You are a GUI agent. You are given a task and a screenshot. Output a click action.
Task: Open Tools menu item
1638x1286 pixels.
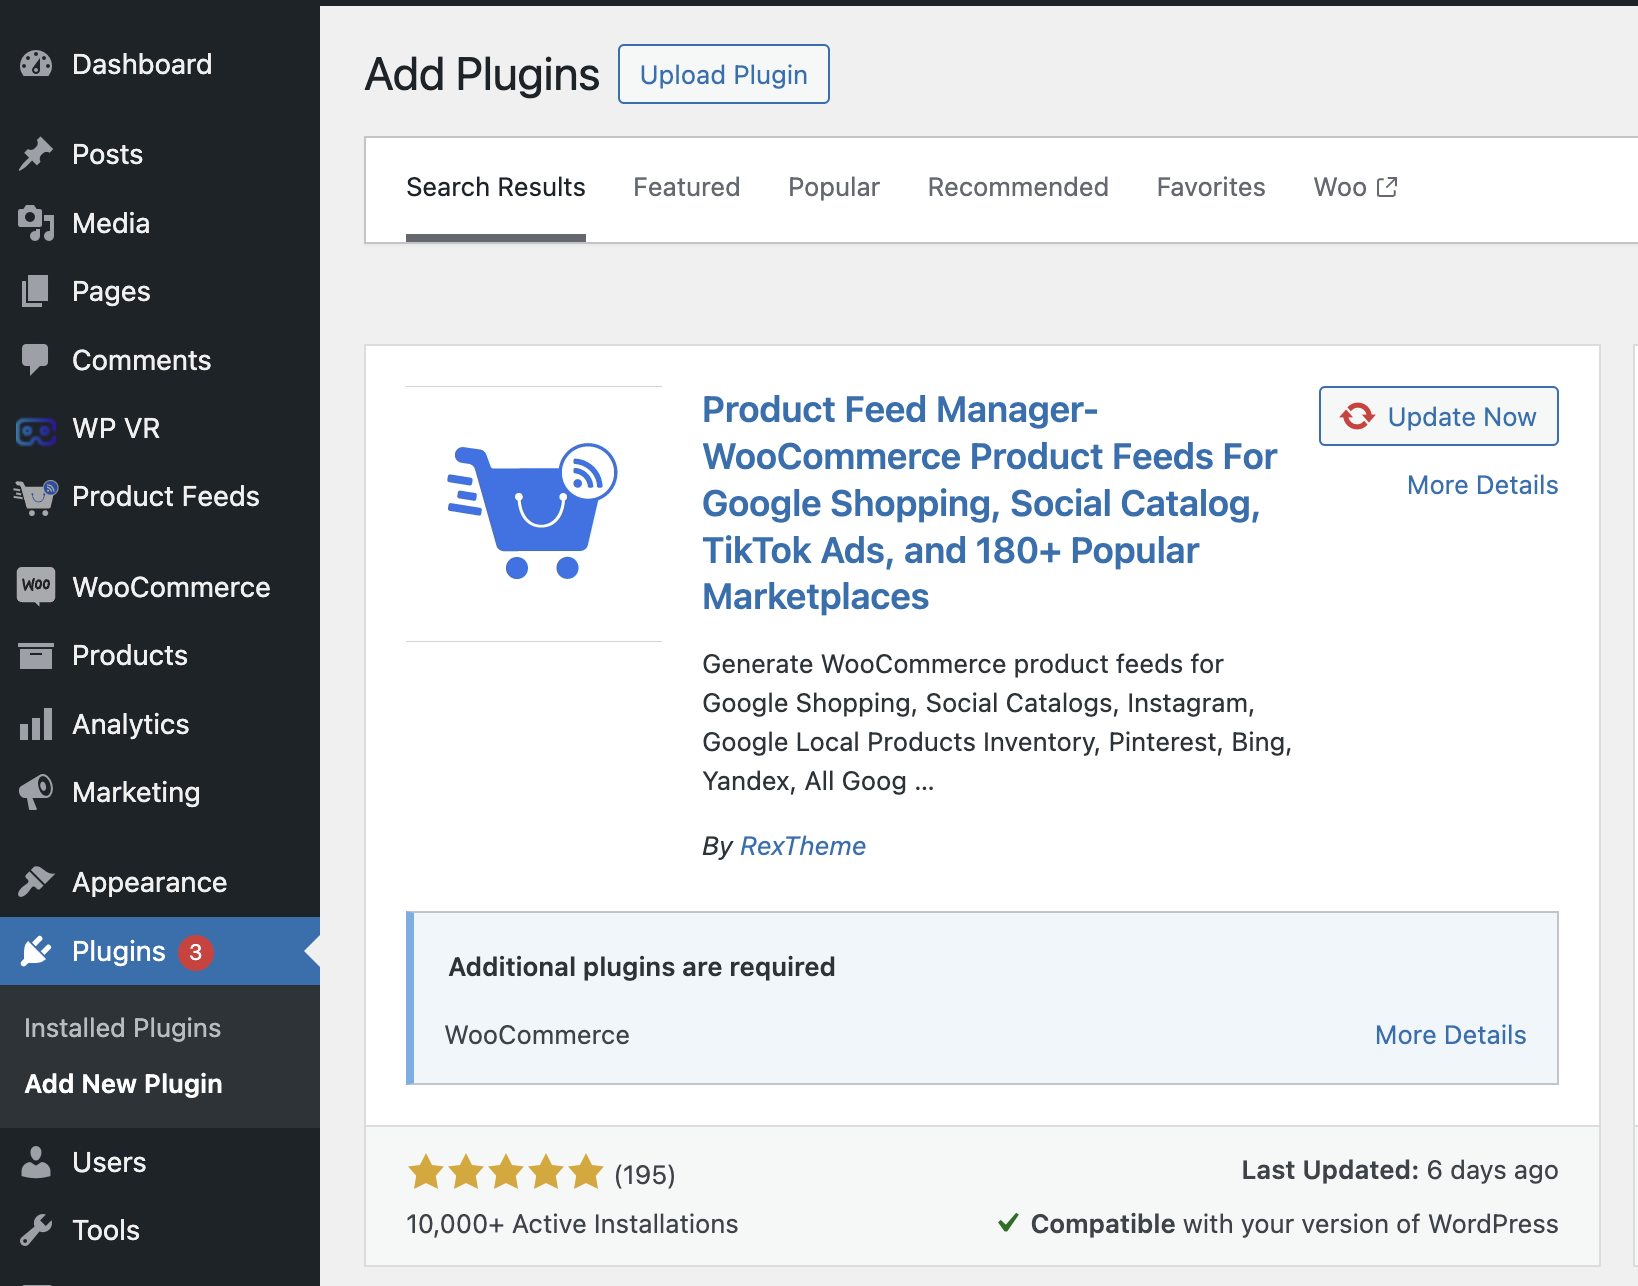[160, 1230]
